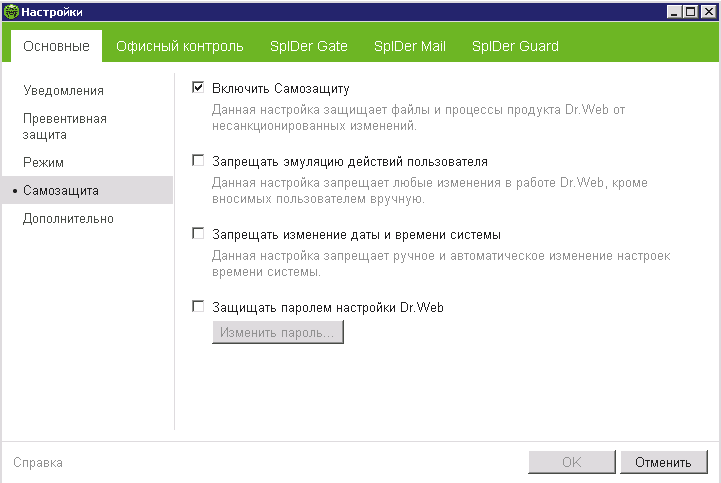The width and height of the screenshot is (721, 483).
Task: Click the Dr.Web spider icon in title bar
Action: pos(11,11)
